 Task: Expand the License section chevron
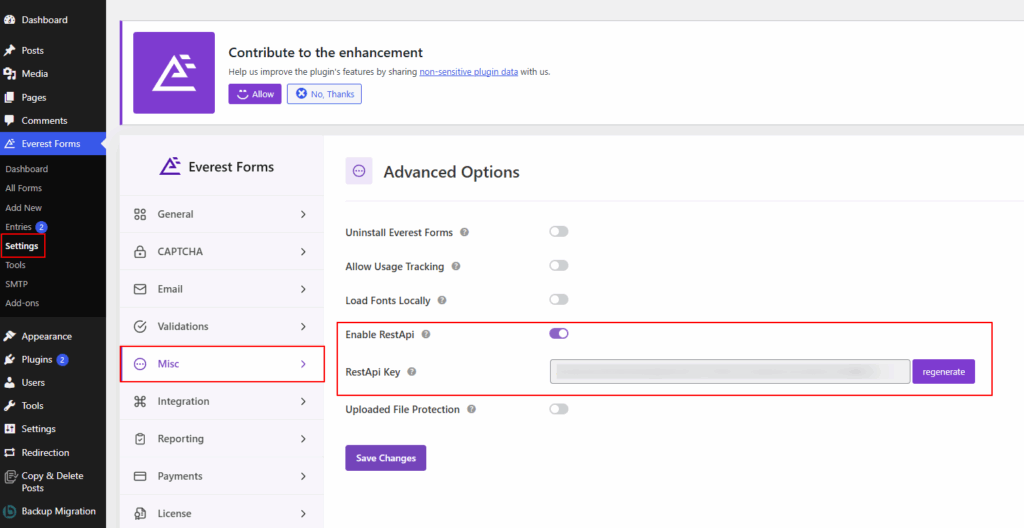point(303,514)
